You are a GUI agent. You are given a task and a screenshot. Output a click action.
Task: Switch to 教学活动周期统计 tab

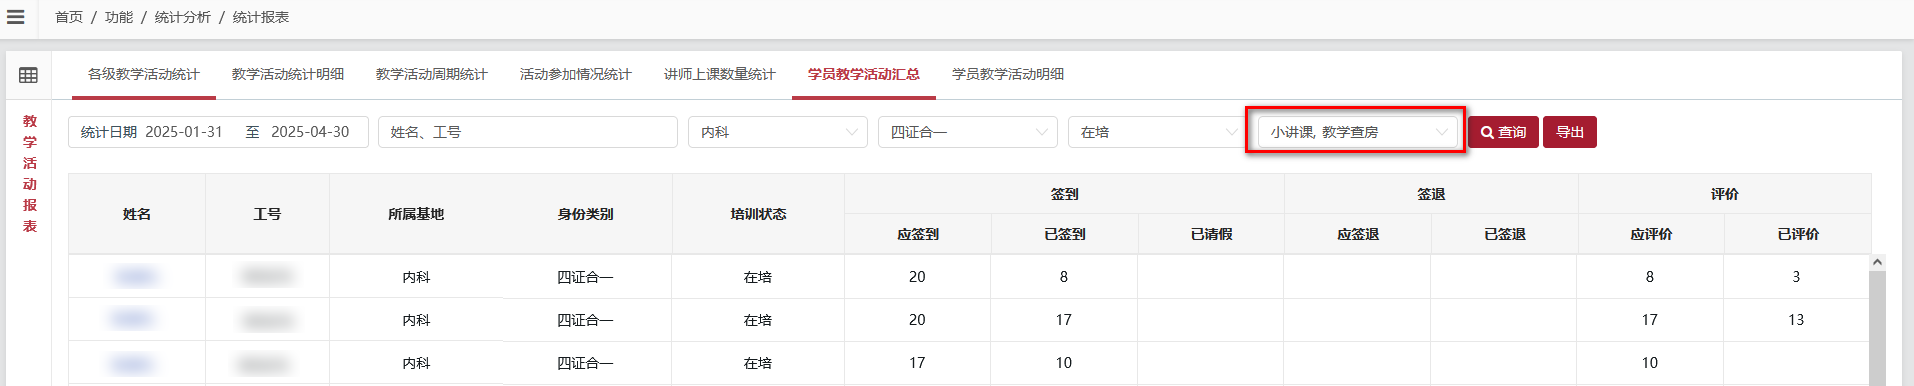click(x=432, y=74)
